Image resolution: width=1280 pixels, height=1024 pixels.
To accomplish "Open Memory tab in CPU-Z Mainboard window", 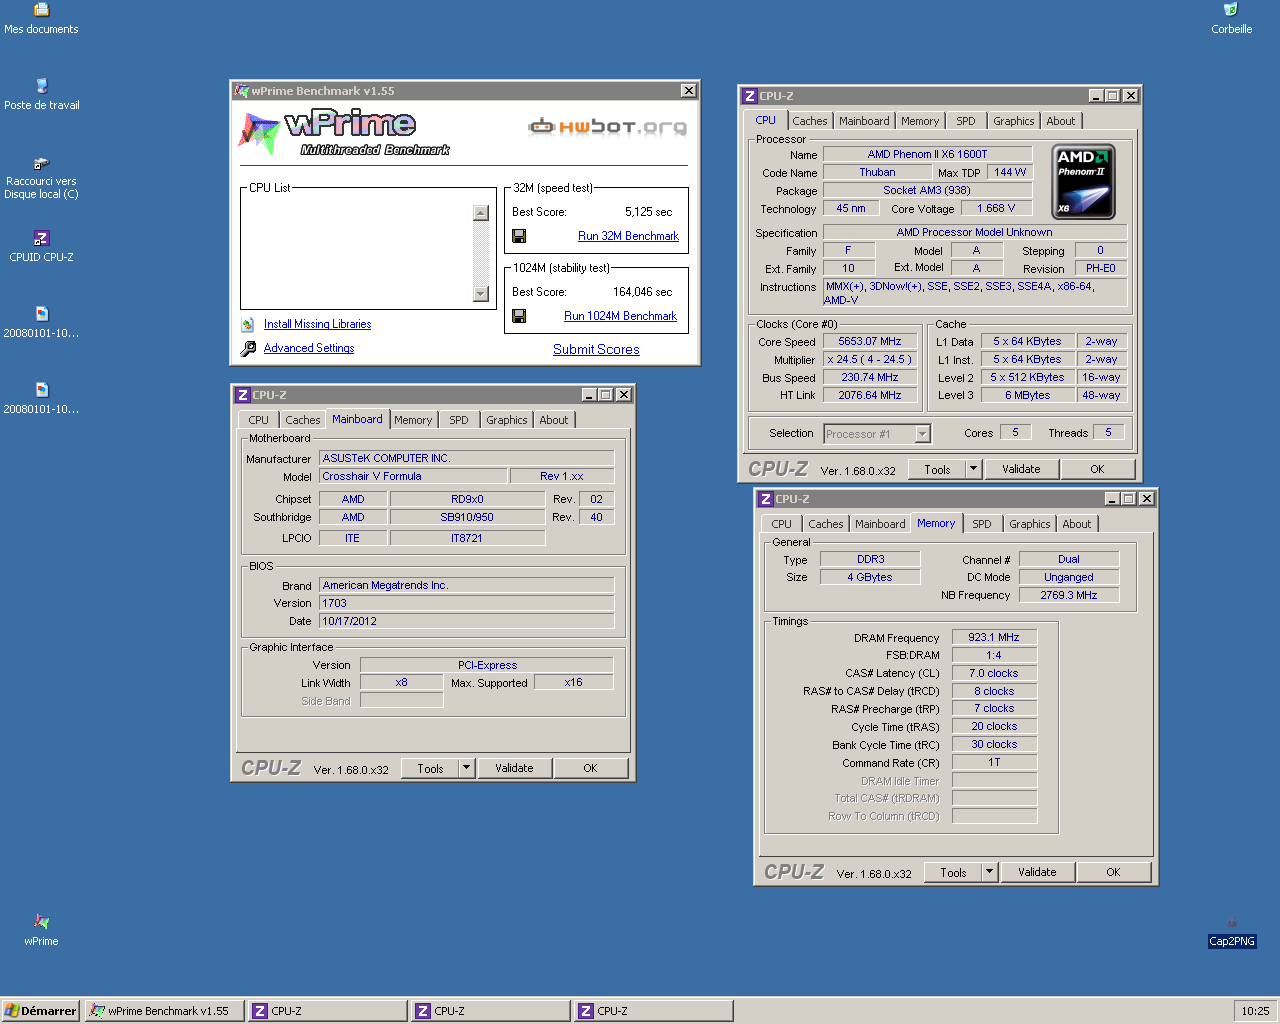I will coord(413,420).
